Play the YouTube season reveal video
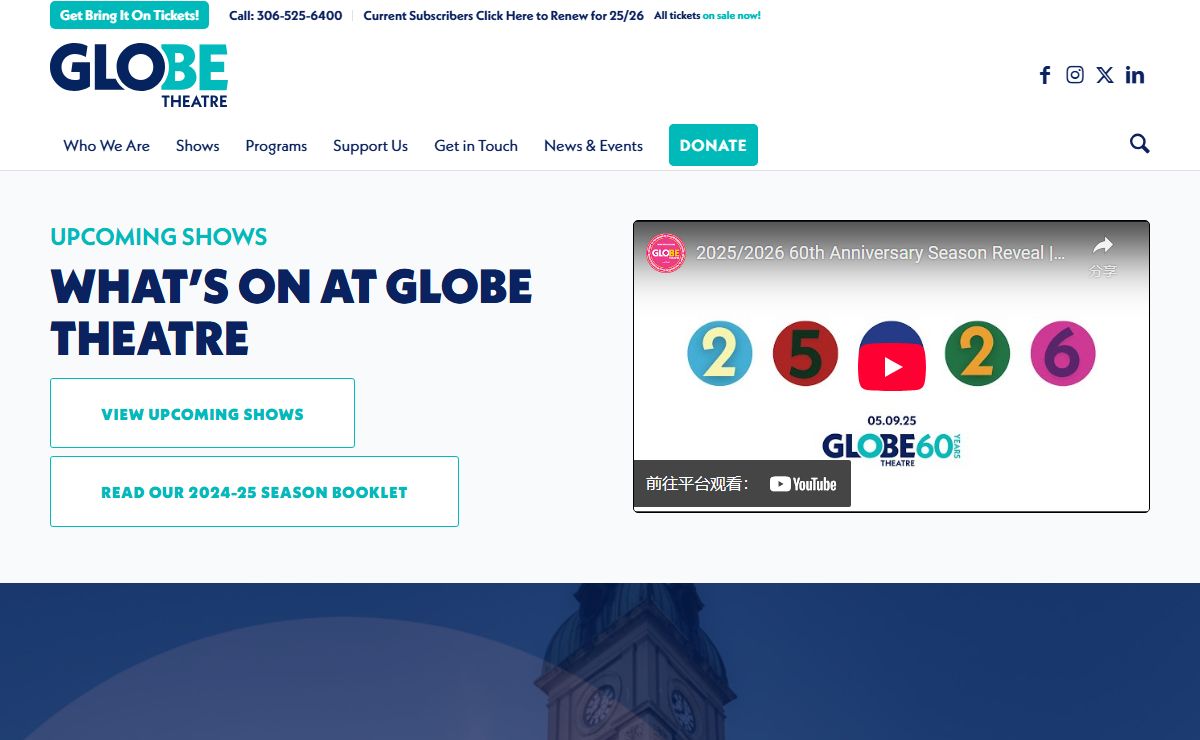The image size is (1200, 740). (892, 367)
